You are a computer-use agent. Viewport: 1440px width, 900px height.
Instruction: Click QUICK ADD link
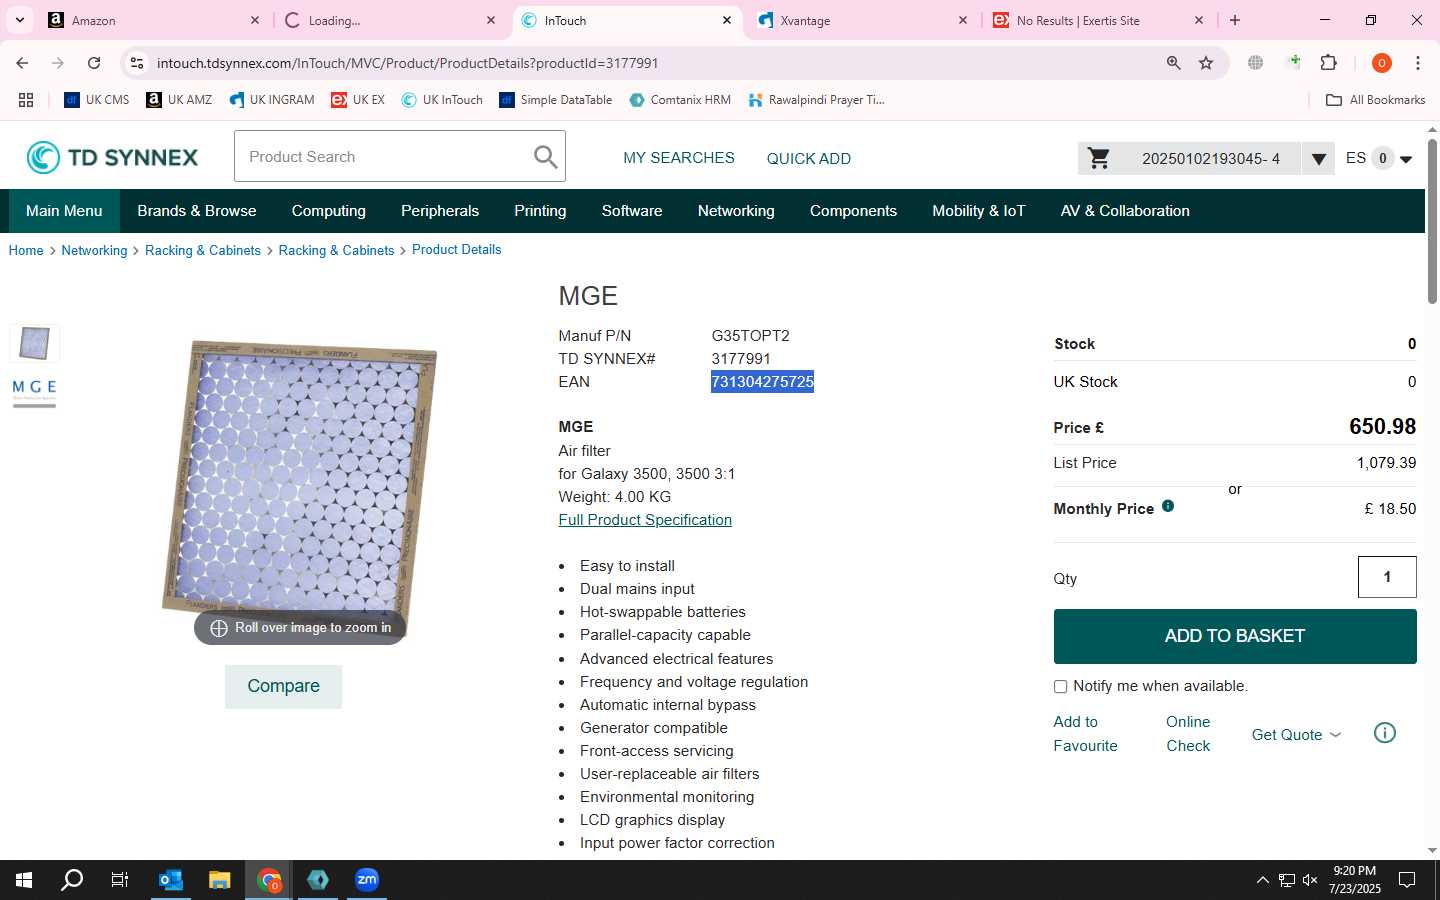(809, 158)
